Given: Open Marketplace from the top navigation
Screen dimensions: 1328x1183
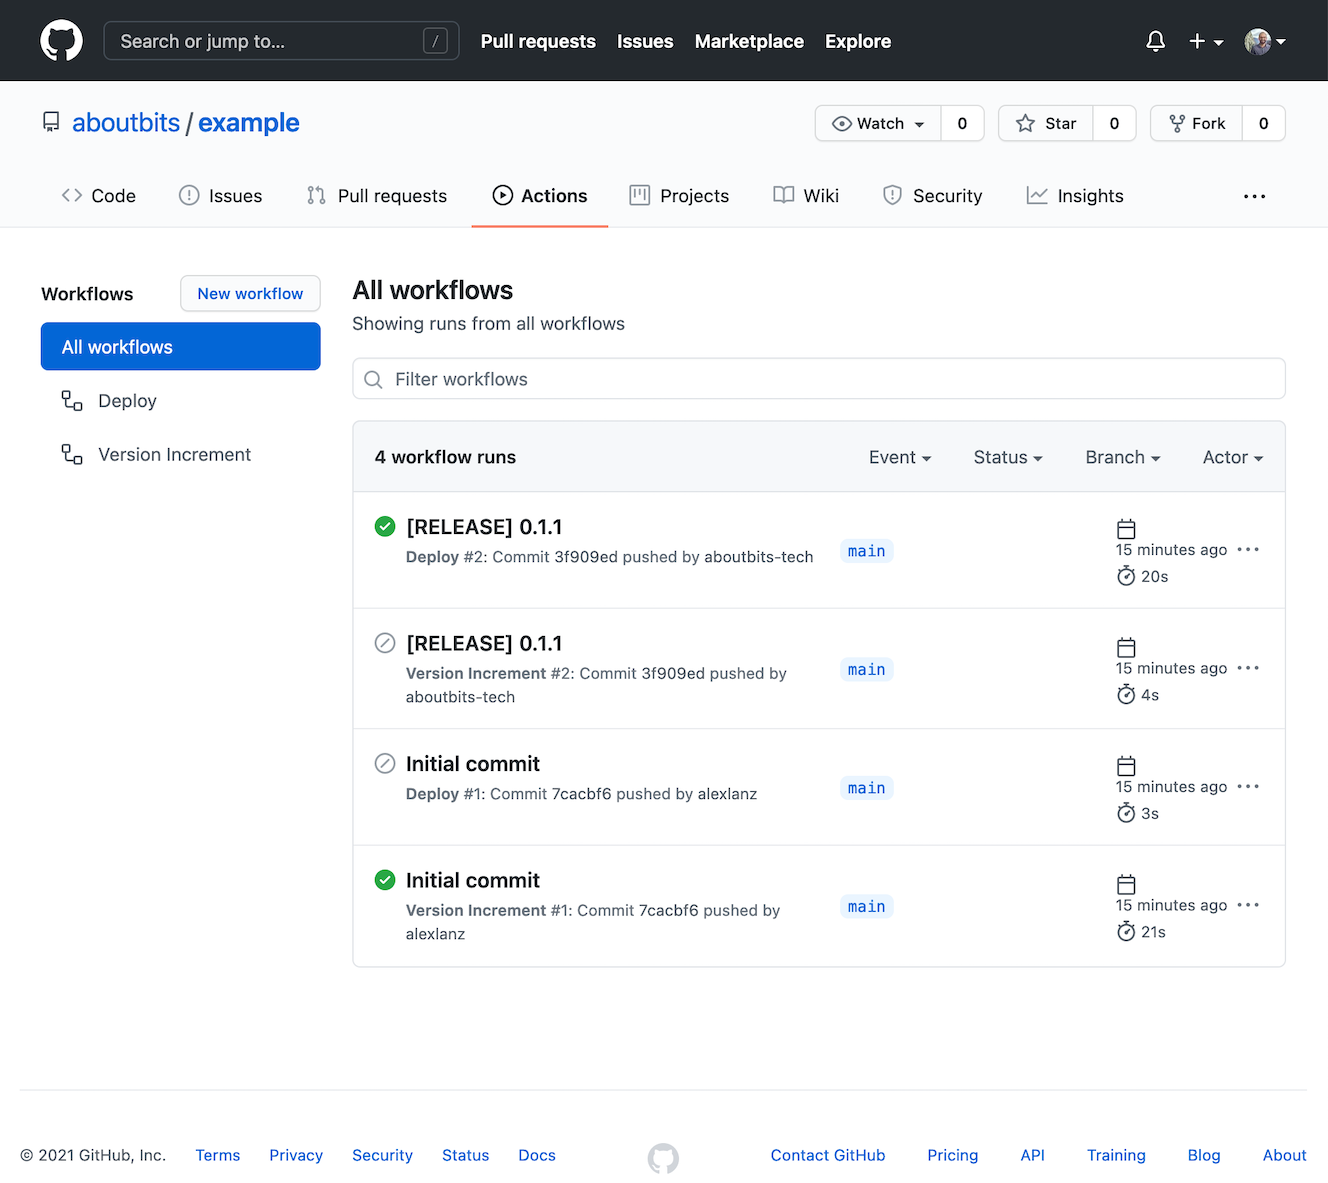Looking at the screenshot, I should click(749, 41).
